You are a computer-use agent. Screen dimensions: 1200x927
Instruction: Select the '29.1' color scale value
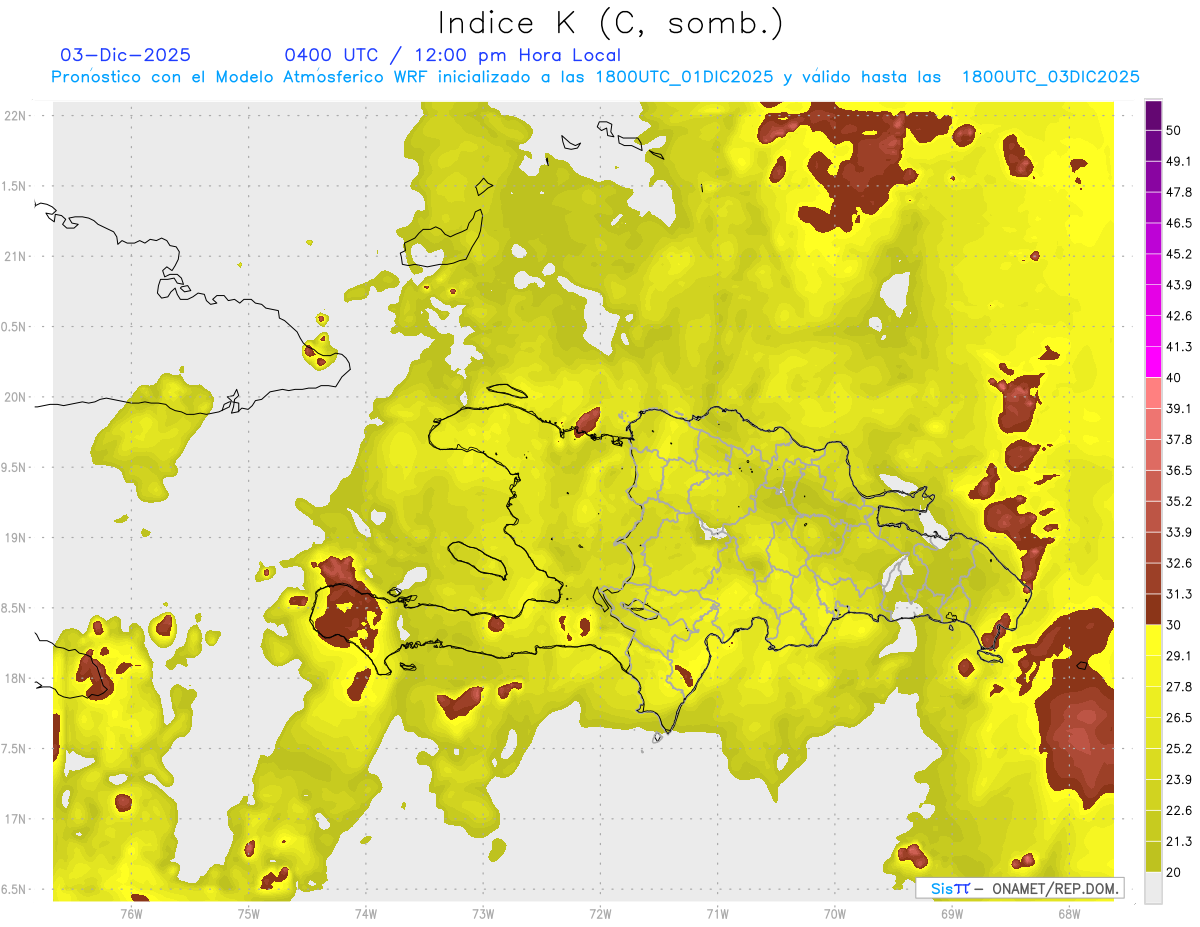tap(1179, 656)
